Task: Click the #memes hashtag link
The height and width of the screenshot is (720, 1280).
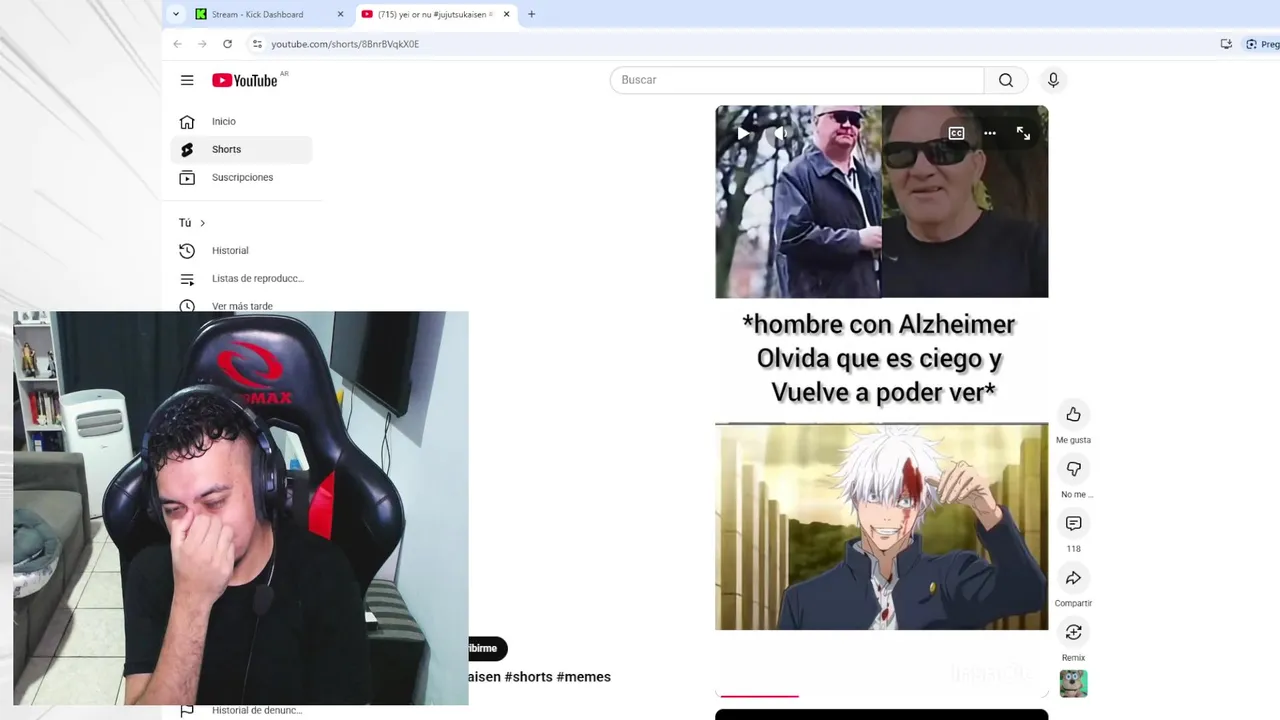Action: point(583,677)
